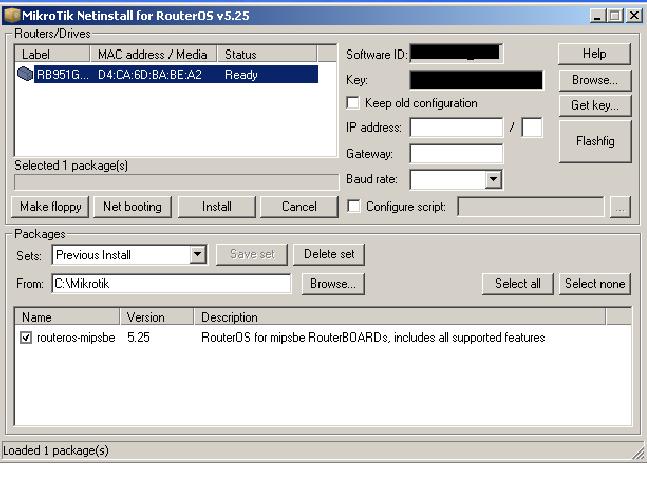This screenshot has width=647, height=480.
Task: Enable Keep old configuration checkbox
Action: (x=353, y=102)
